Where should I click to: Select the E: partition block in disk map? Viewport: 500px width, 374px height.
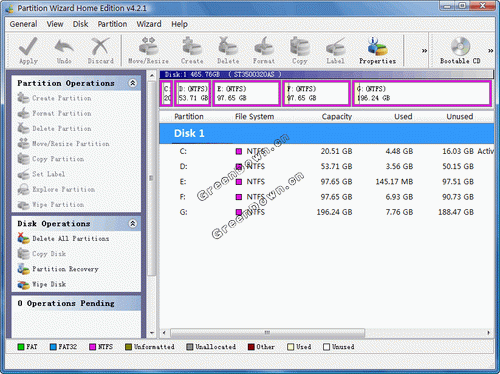(x=246, y=94)
